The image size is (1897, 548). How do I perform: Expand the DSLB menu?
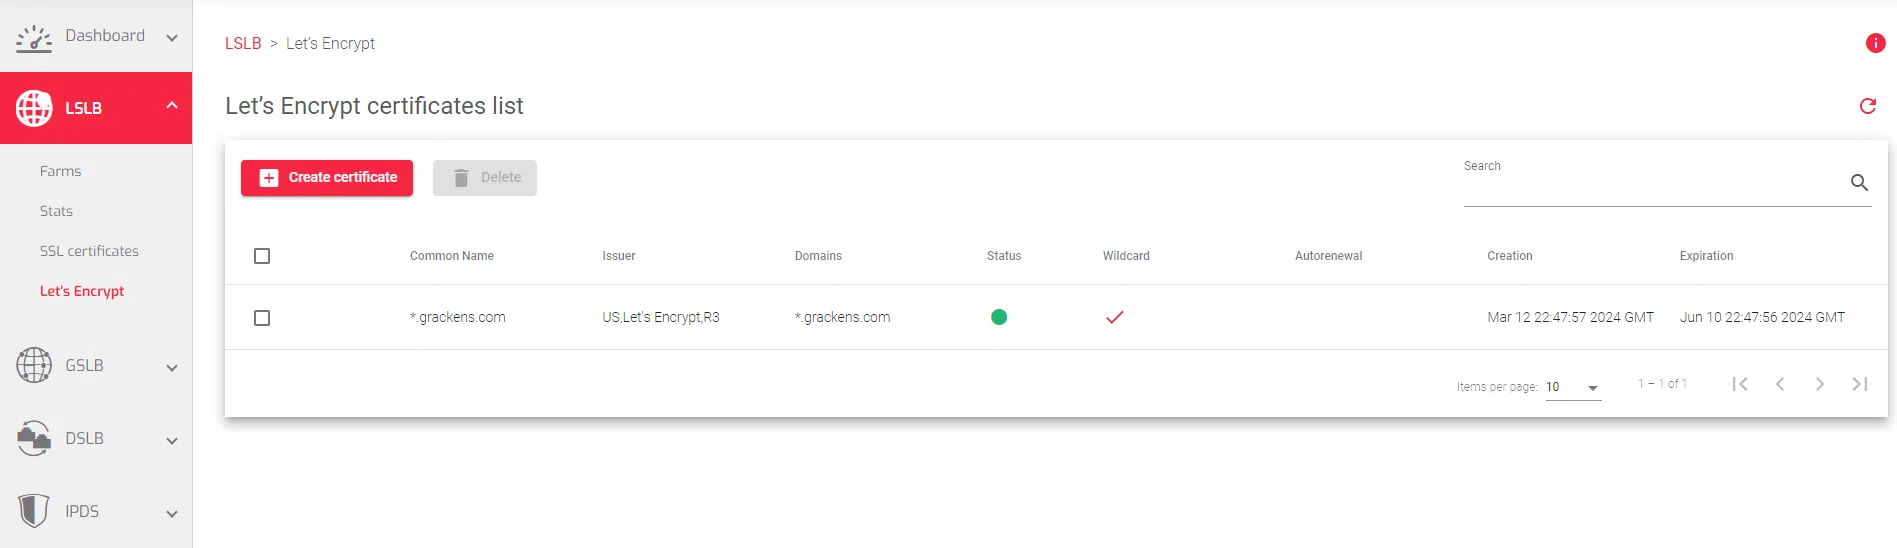pos(172,440)
